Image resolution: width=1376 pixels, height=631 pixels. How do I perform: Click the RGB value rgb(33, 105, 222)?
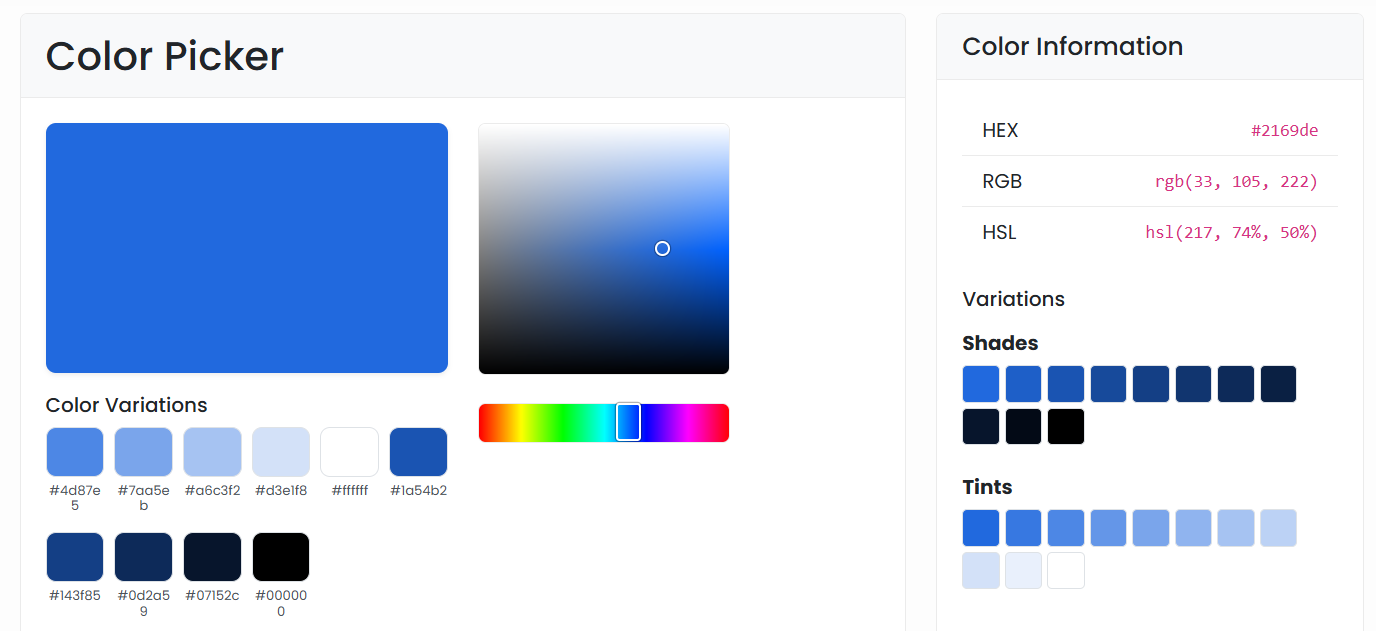coord(1236,181)
